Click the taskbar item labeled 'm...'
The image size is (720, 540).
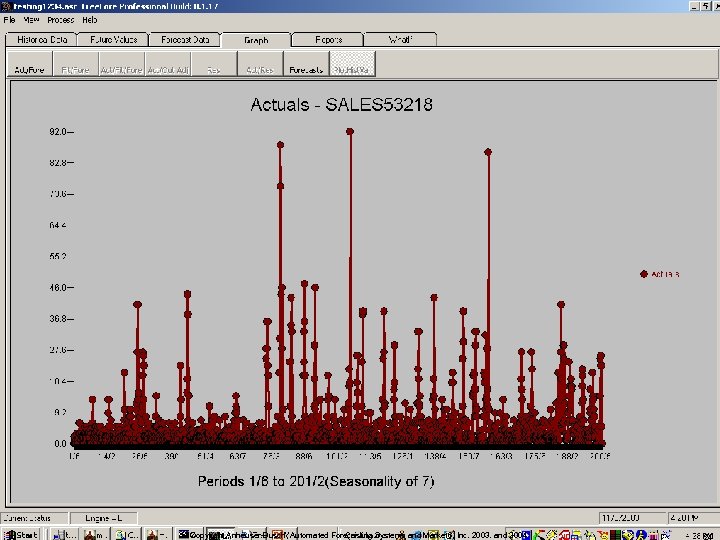[96, 534]
